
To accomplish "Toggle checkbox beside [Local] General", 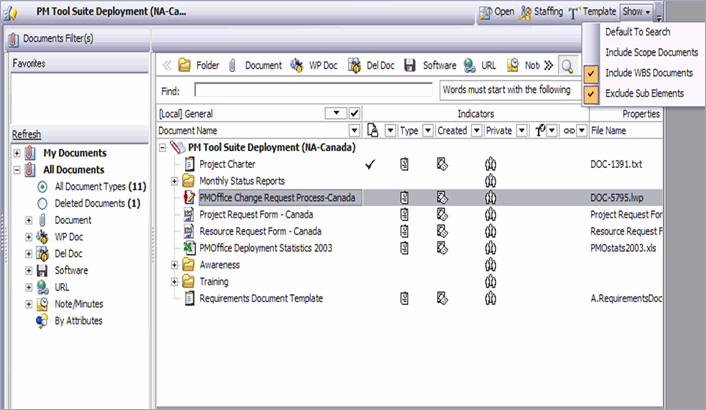I will click(x=354, y=113).
